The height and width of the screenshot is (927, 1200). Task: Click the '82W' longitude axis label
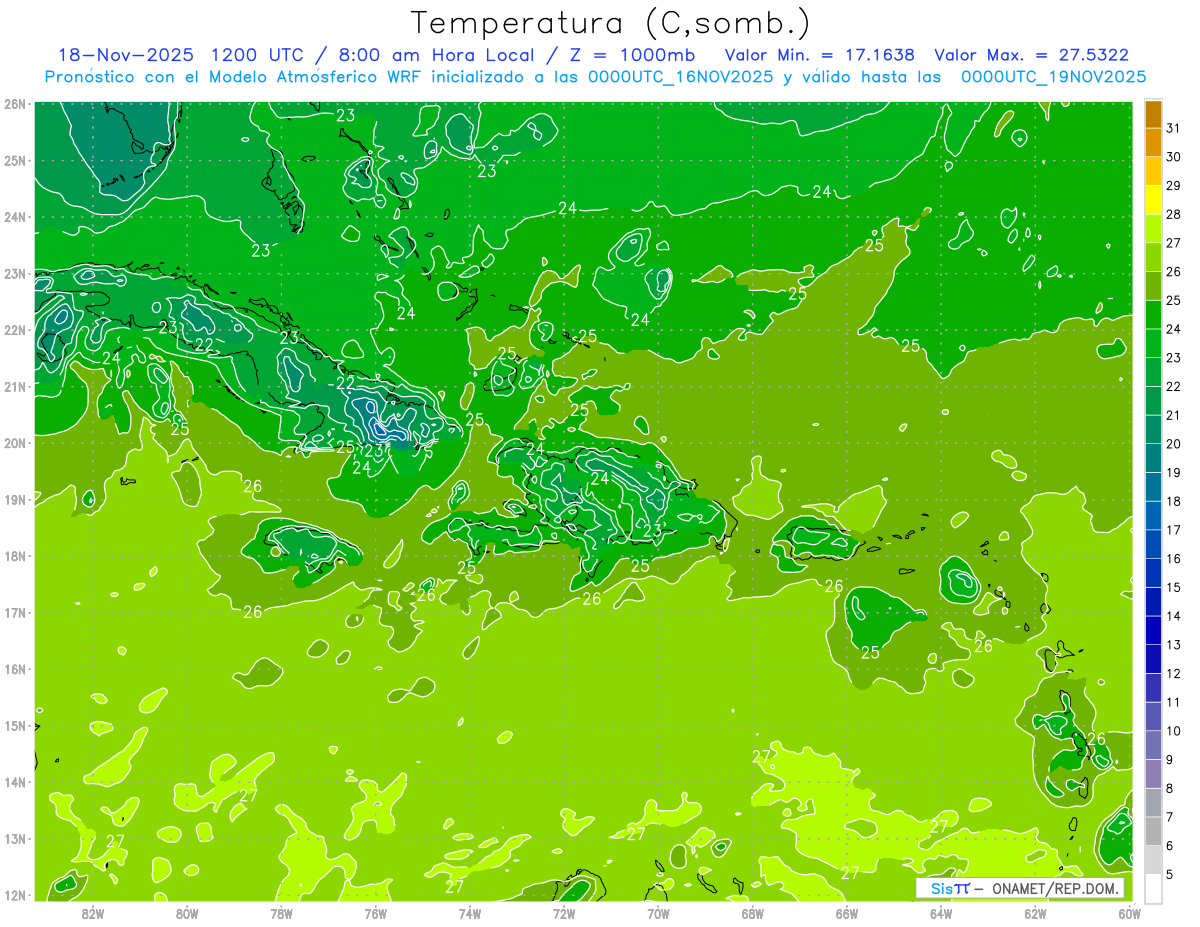(x=93, y=913)
